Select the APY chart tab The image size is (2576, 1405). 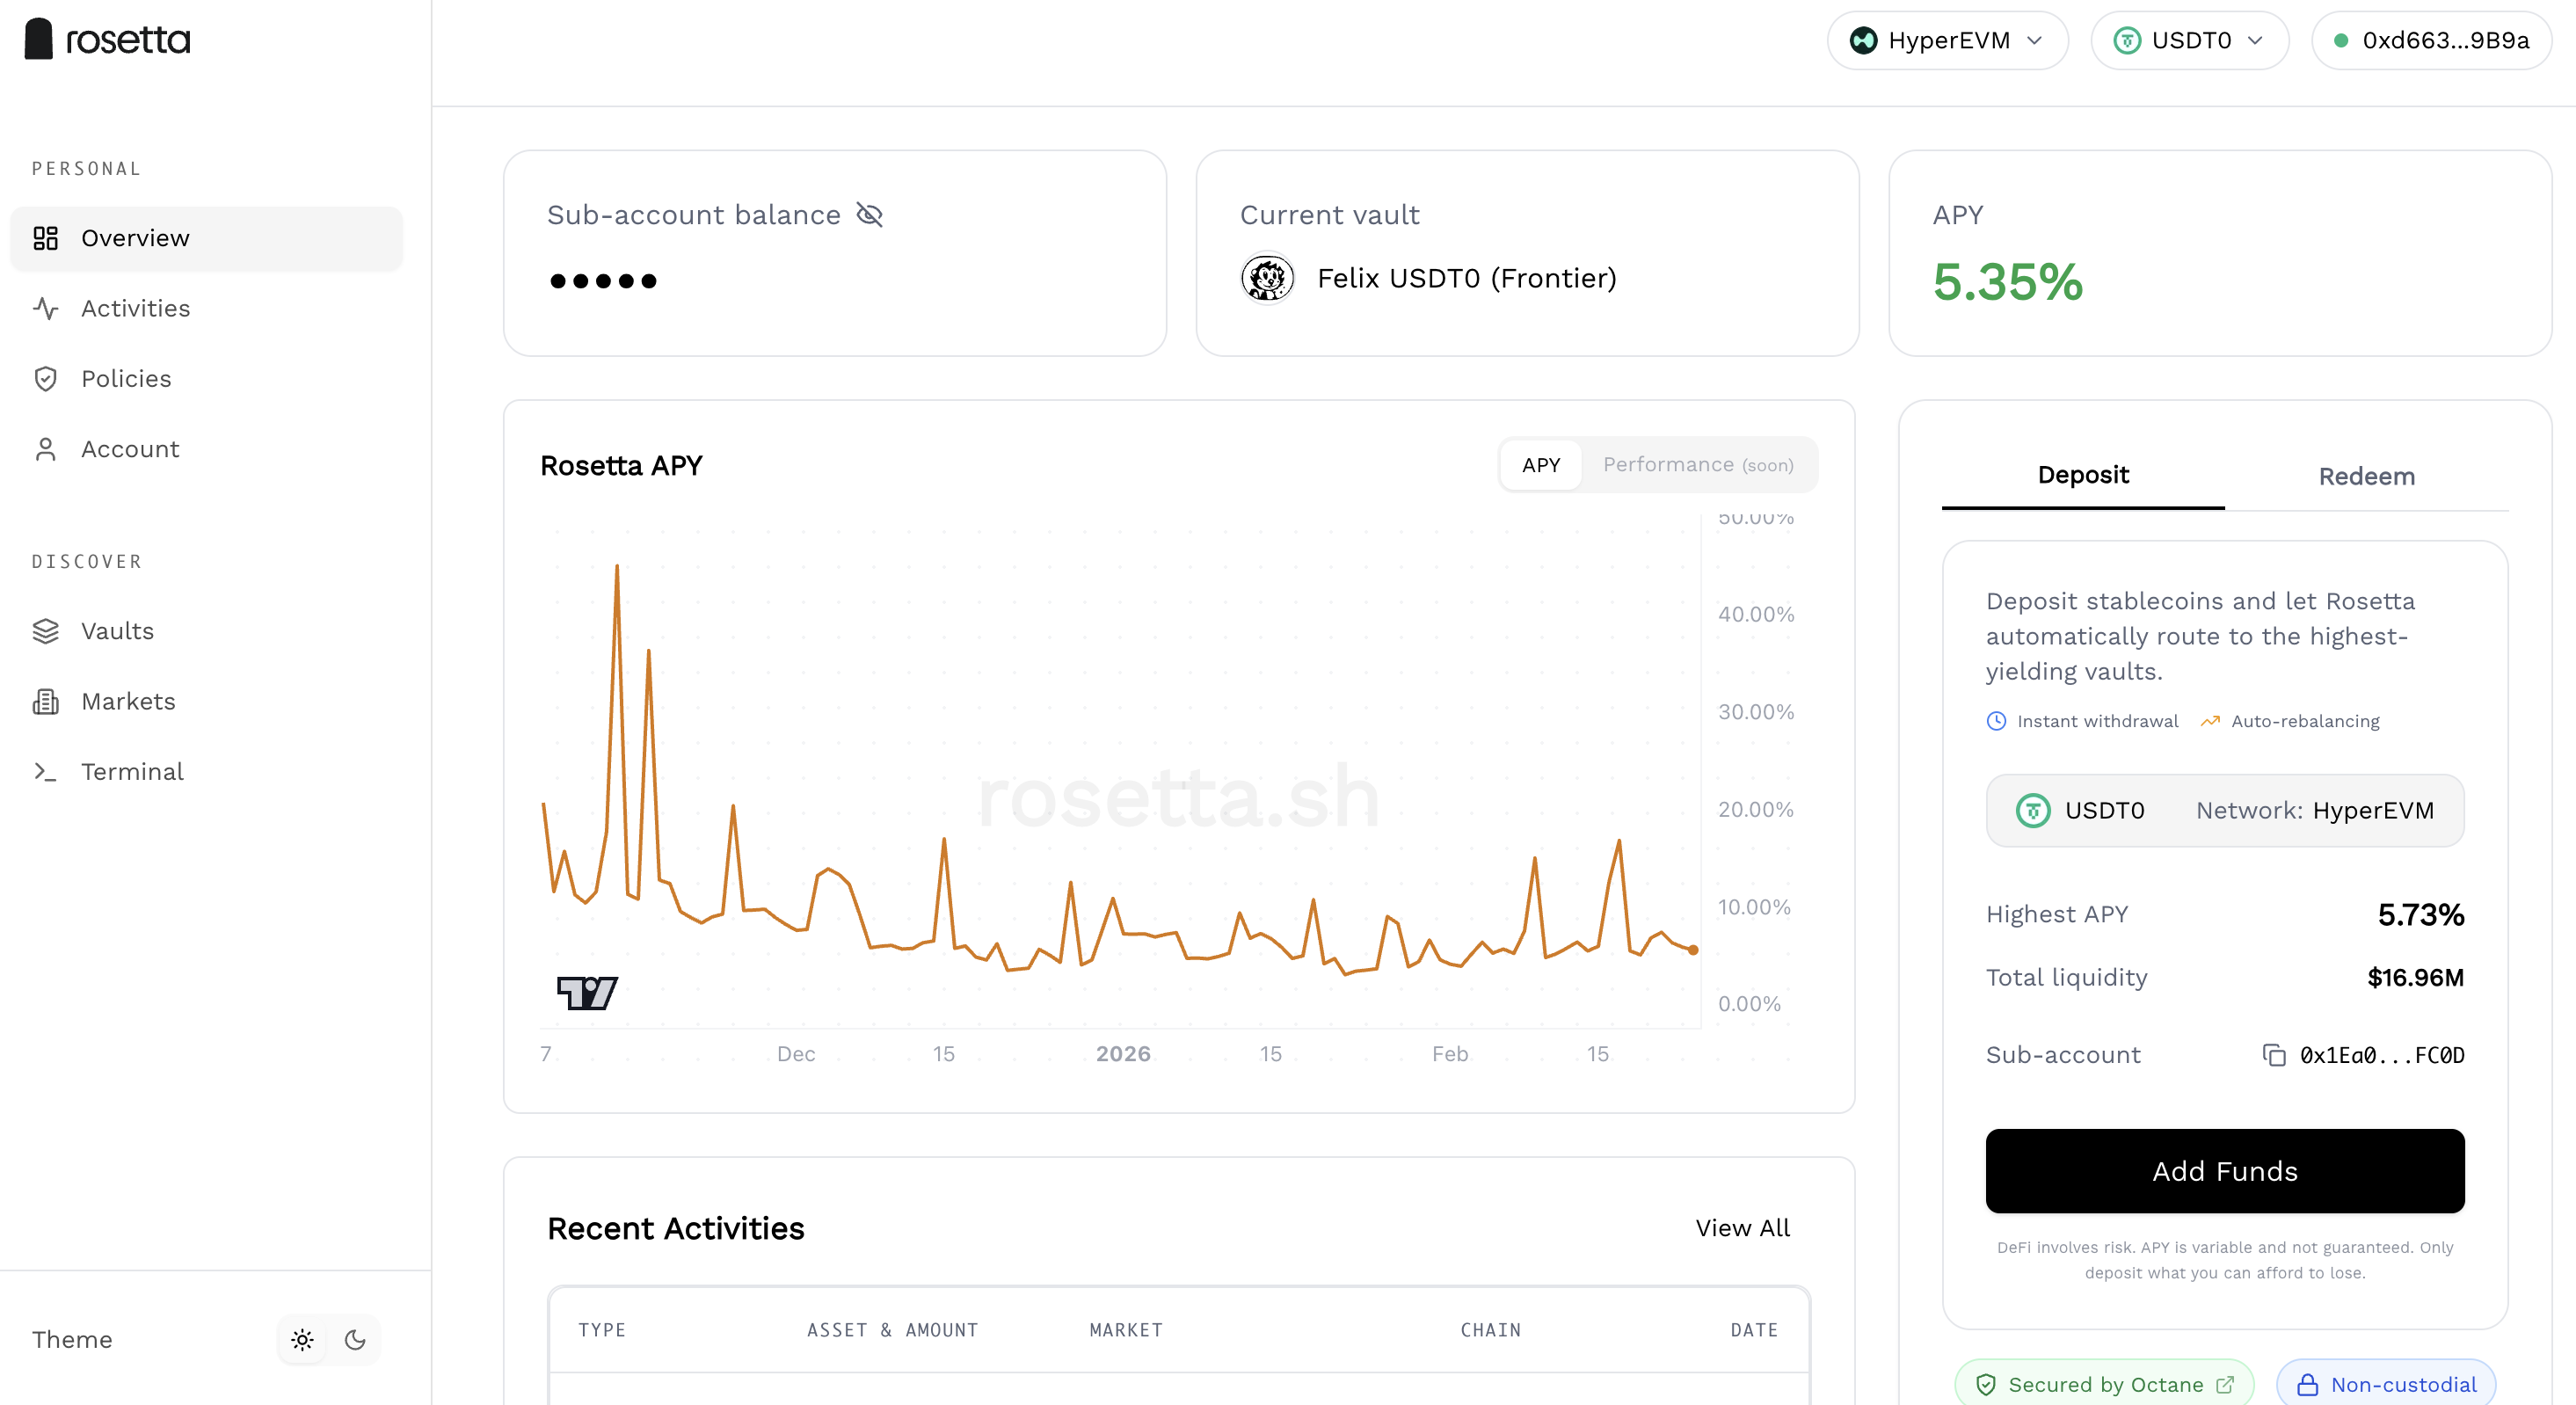[1541, 465]
